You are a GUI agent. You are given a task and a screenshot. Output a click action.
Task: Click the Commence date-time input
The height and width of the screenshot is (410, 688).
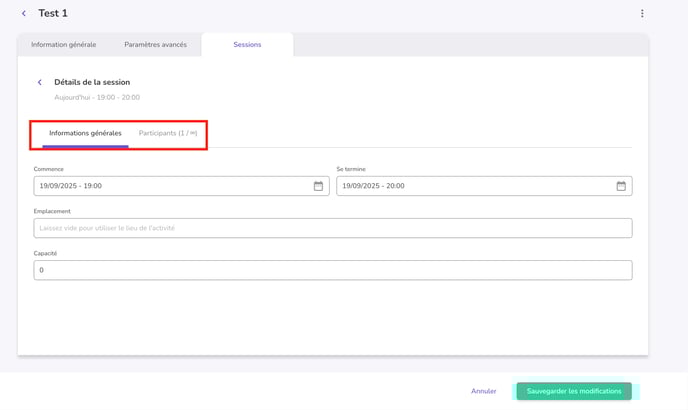(x=170, y=186)
